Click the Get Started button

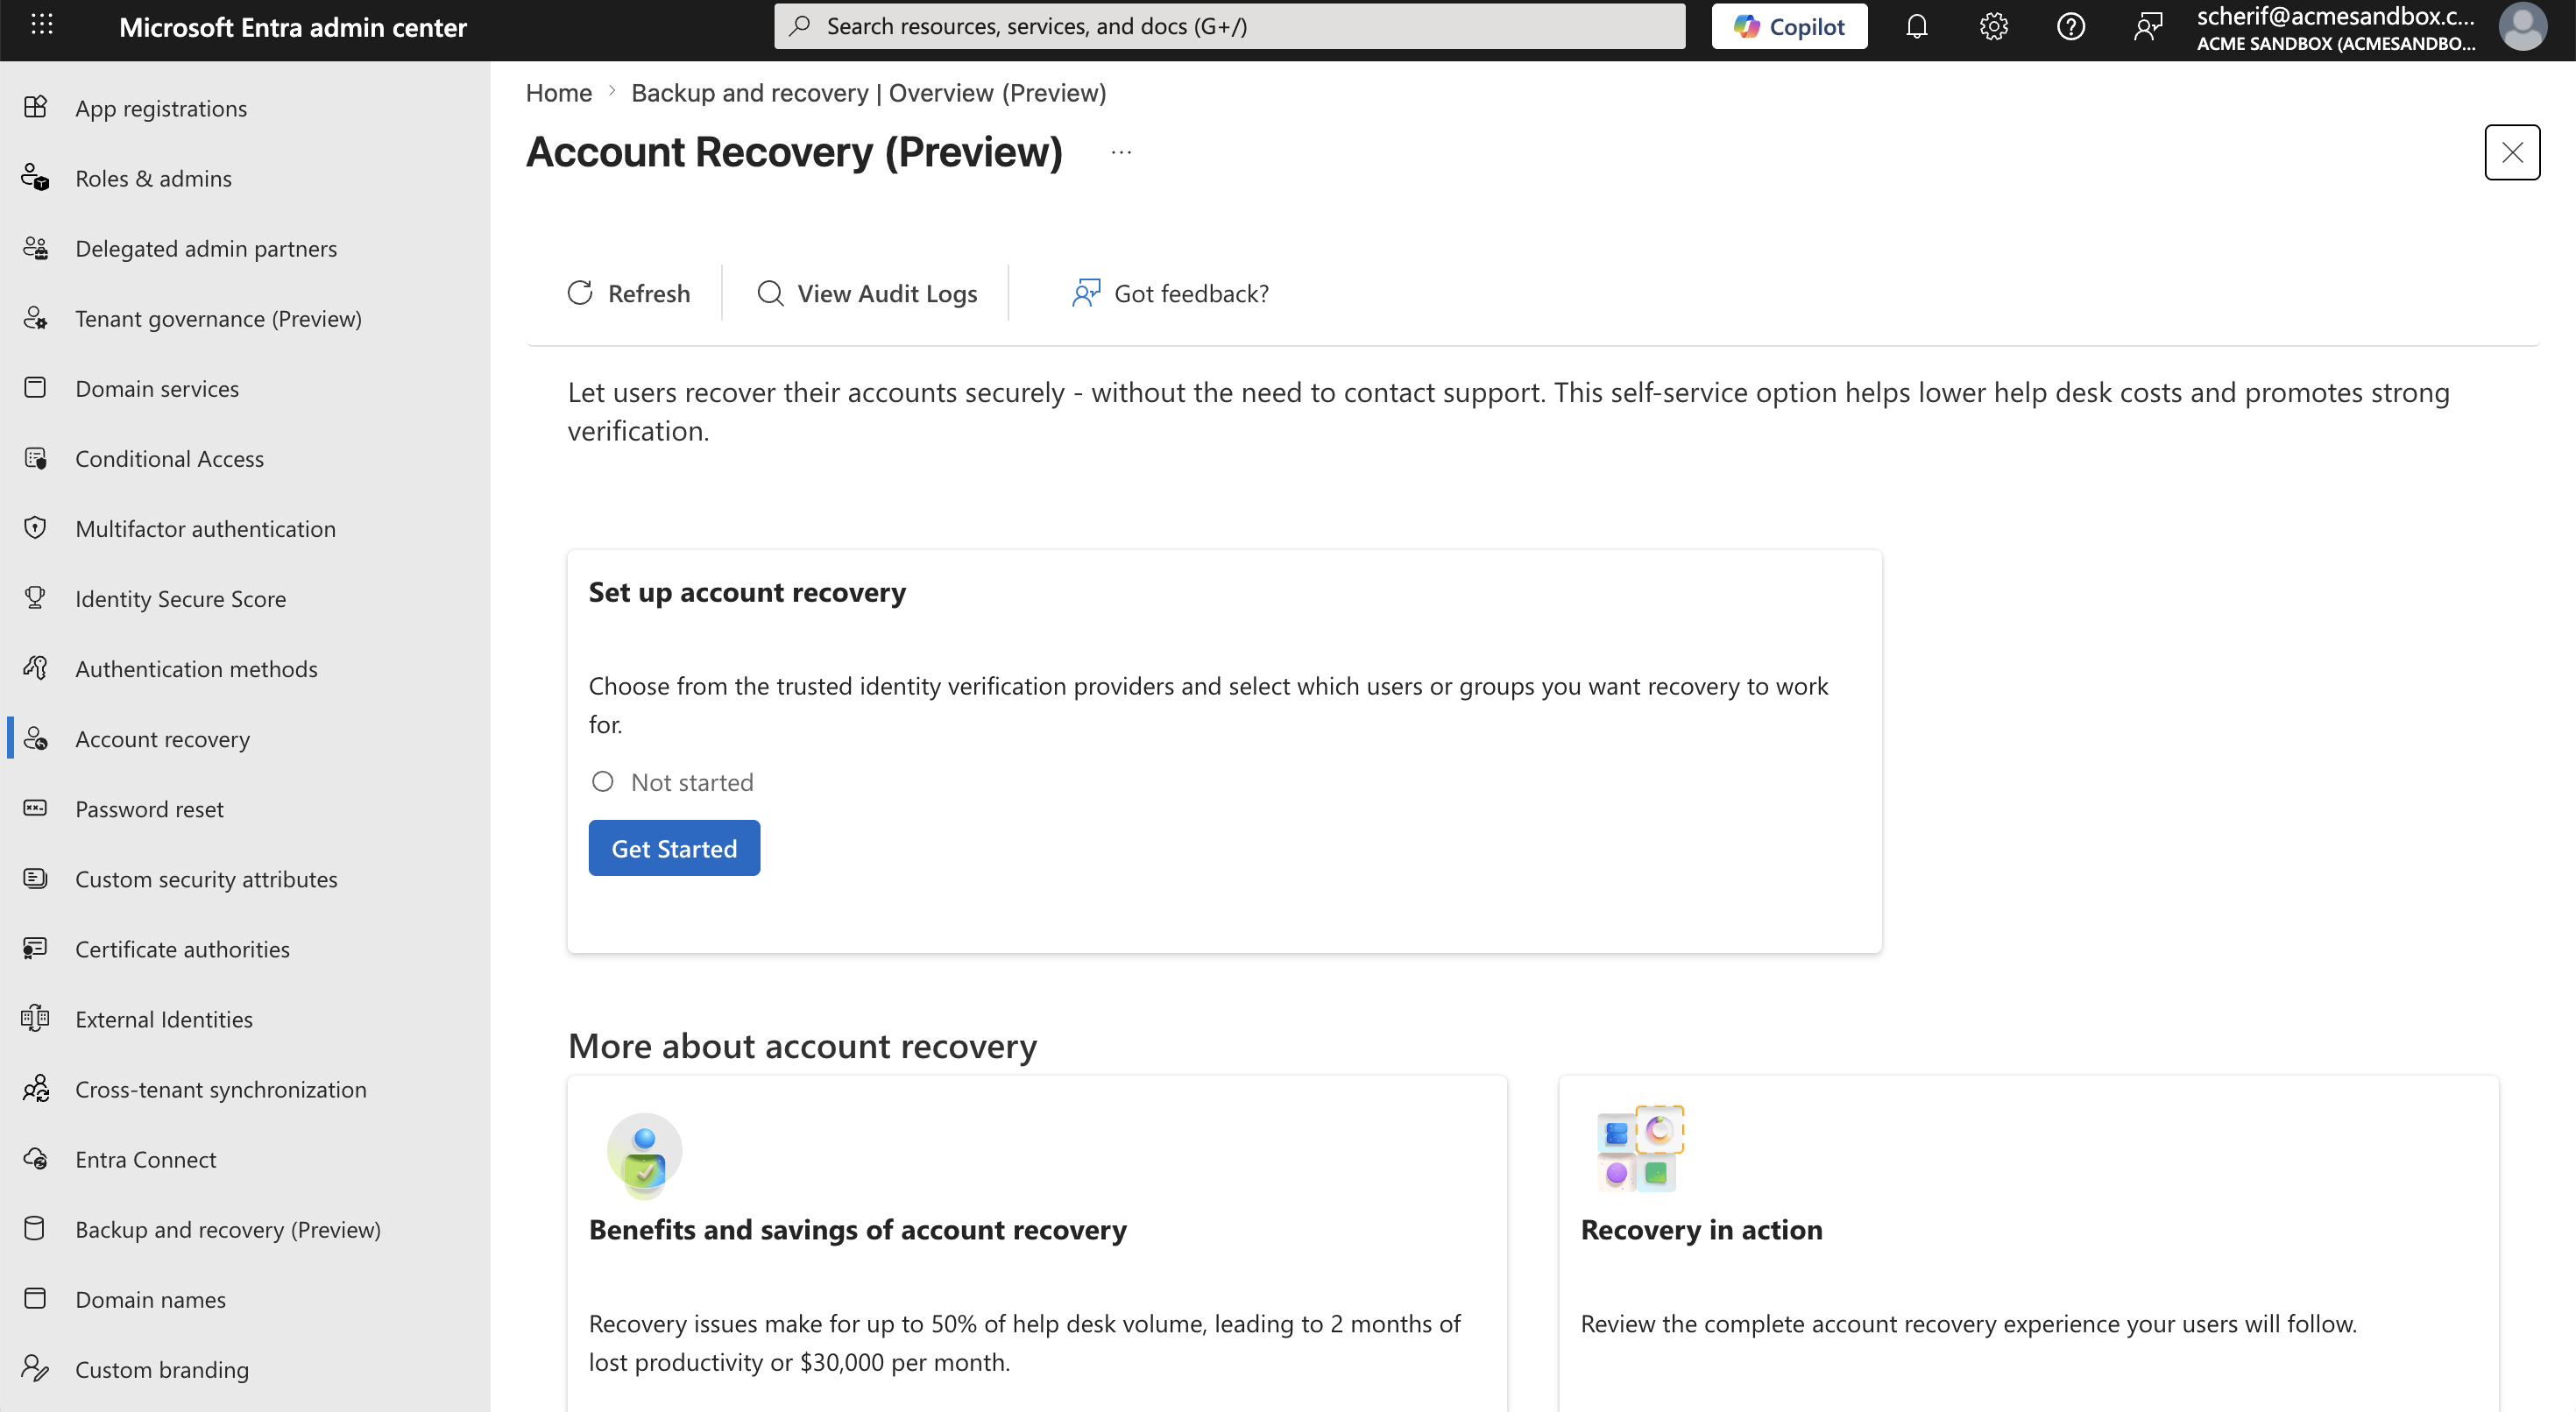pos(674,848)
